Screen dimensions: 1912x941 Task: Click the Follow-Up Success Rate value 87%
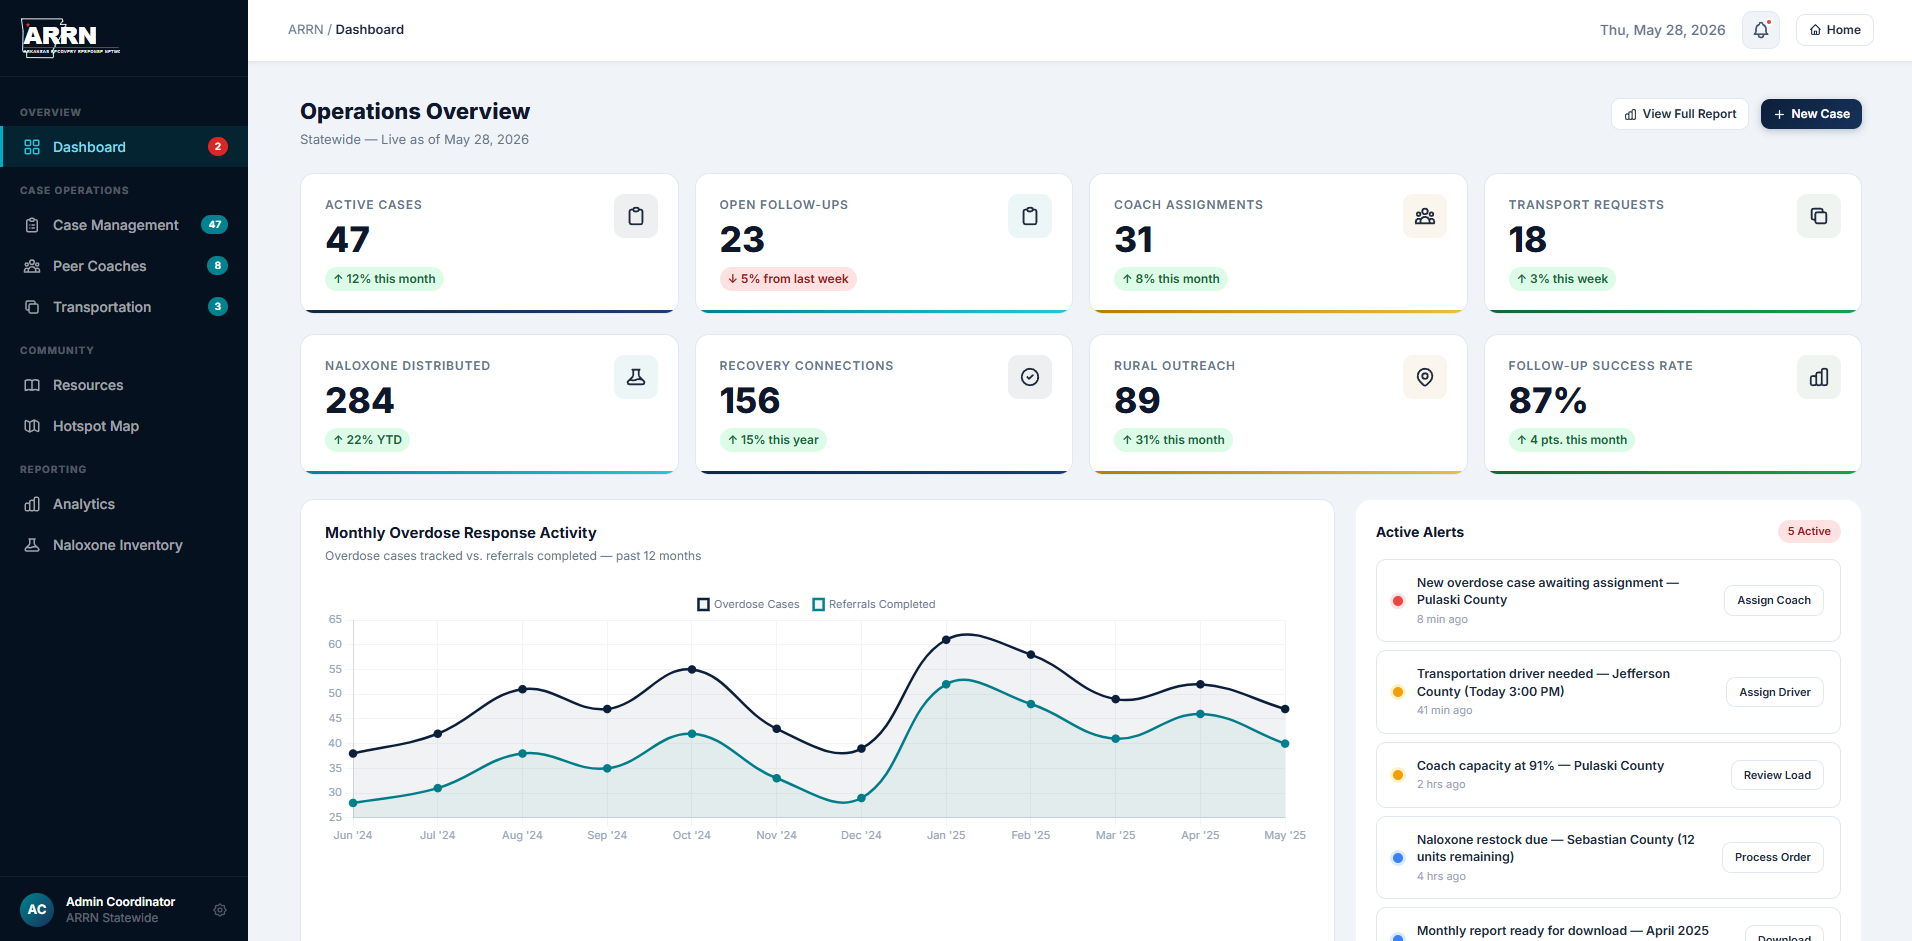[1548, 401]
